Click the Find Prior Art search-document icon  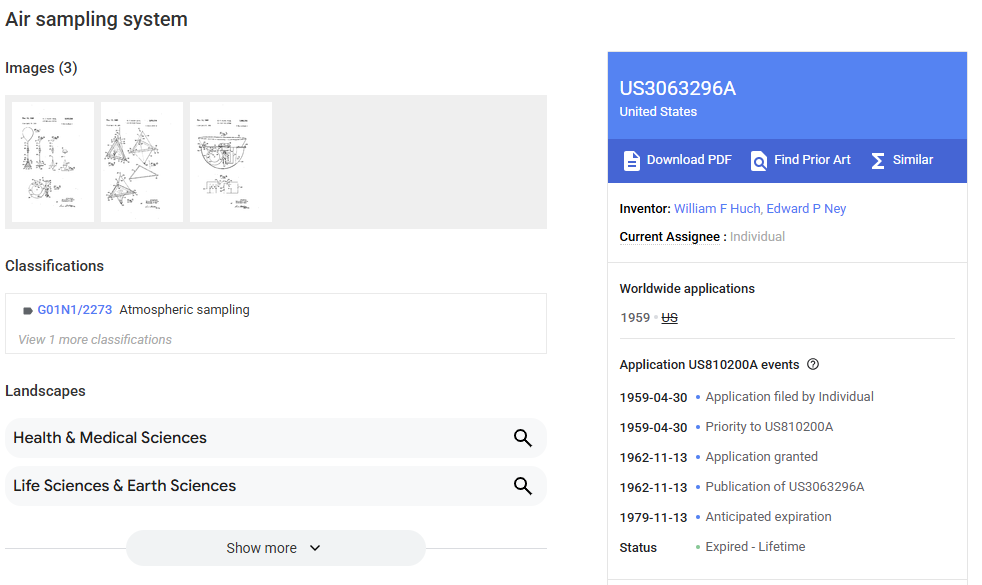pyautogui.click(x=758, y=161)
